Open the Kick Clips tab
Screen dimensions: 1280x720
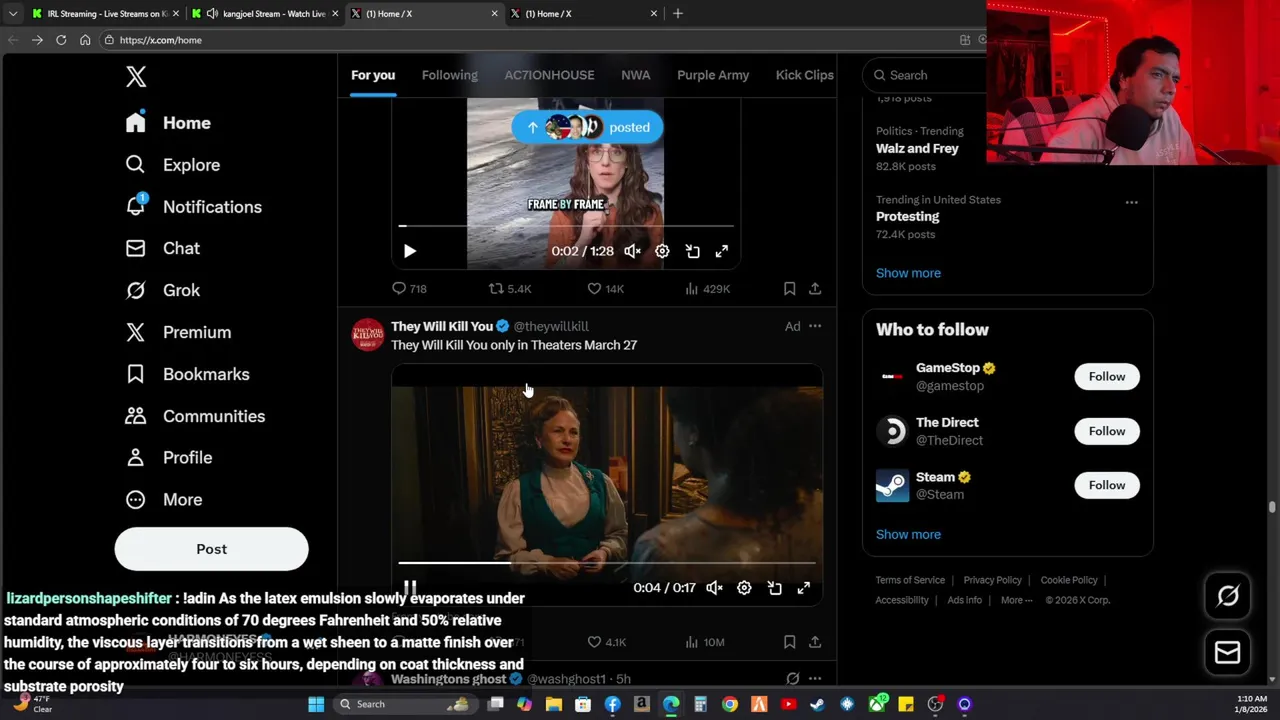(x=805, y=75)
